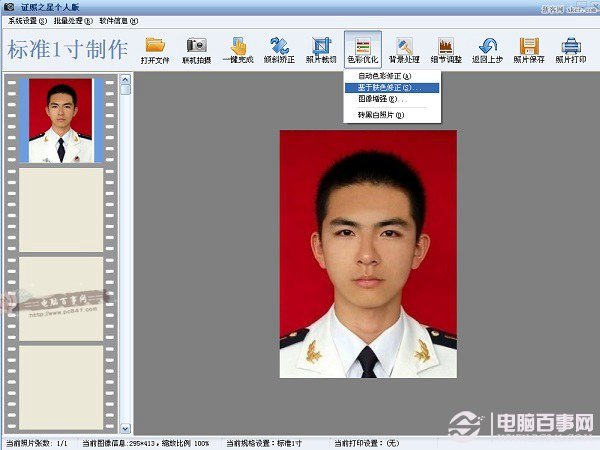Viewport: 600px width, 450px height.
Task: Select the first photo thumbnail in filmstrip
Action: (61, 121)
